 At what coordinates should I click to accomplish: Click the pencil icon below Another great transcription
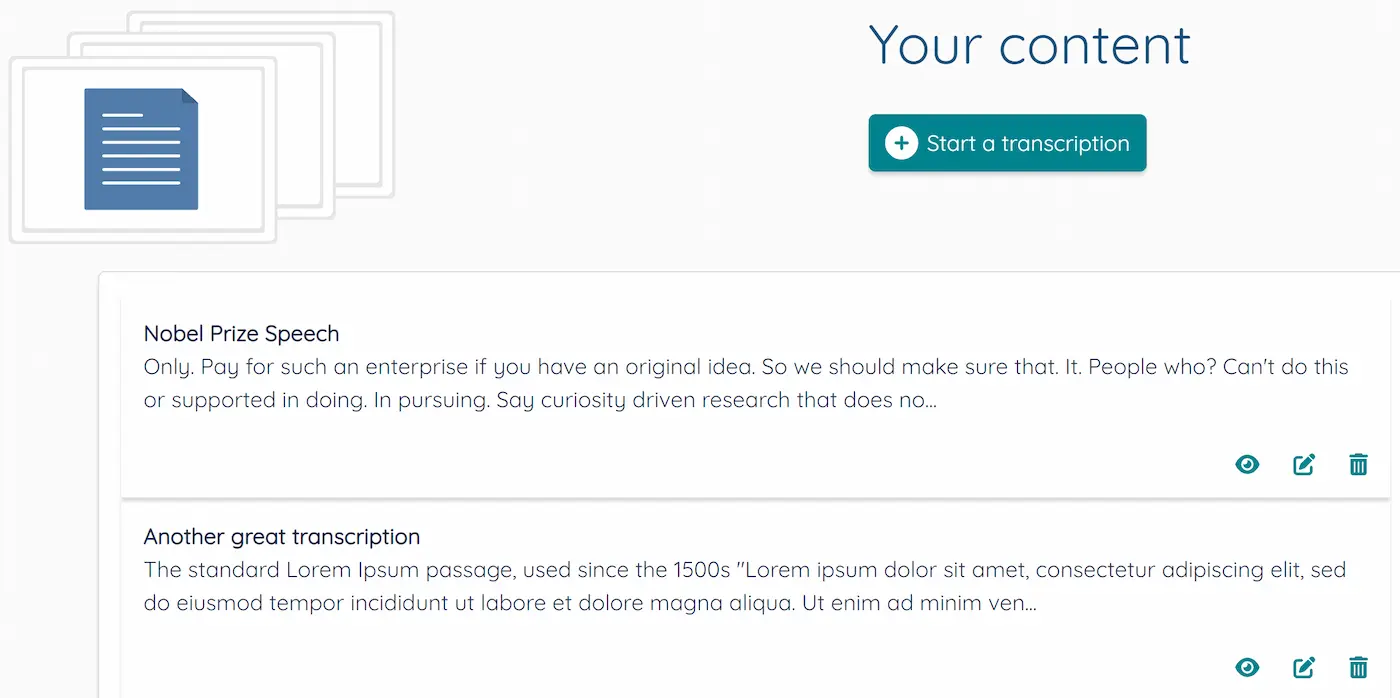tap(1303, 667)
